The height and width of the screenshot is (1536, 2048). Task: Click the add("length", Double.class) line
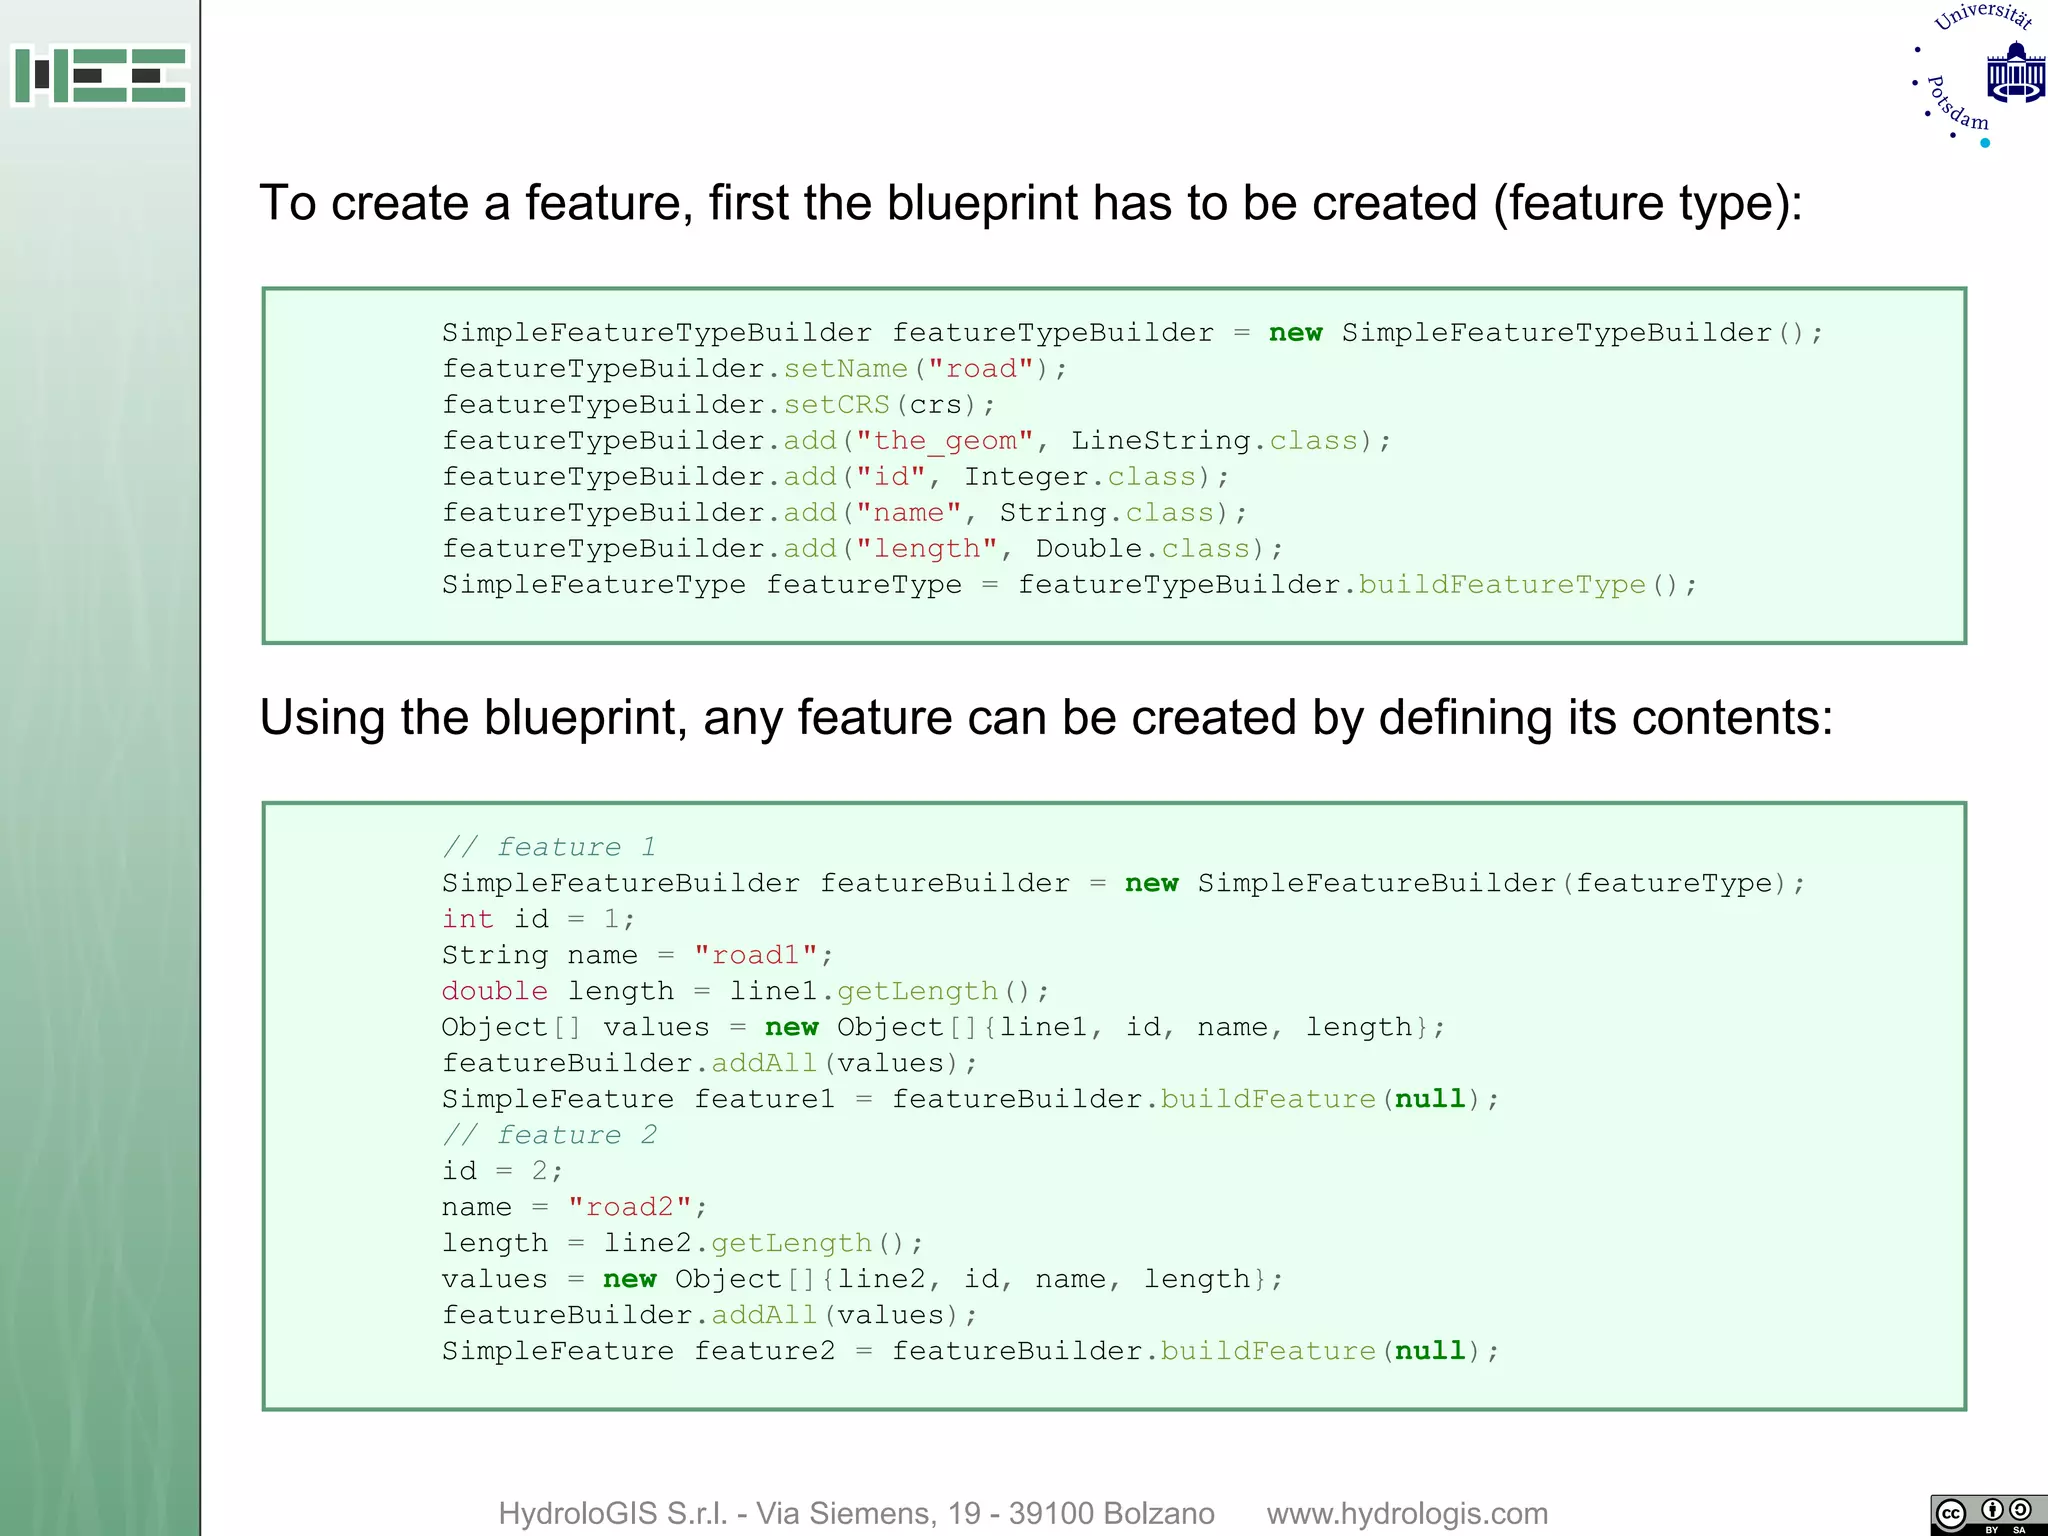coord(863,549)
